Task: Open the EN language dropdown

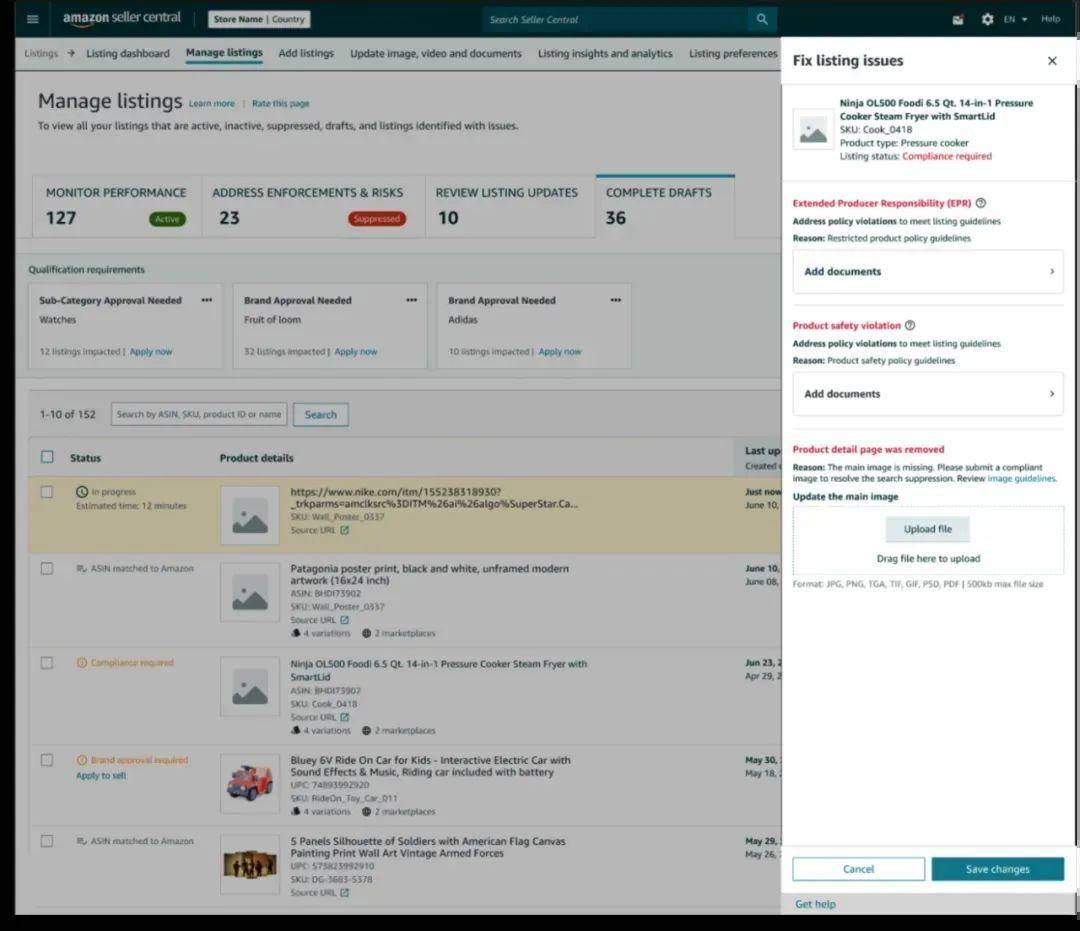Action: (x=1015, y=19)
